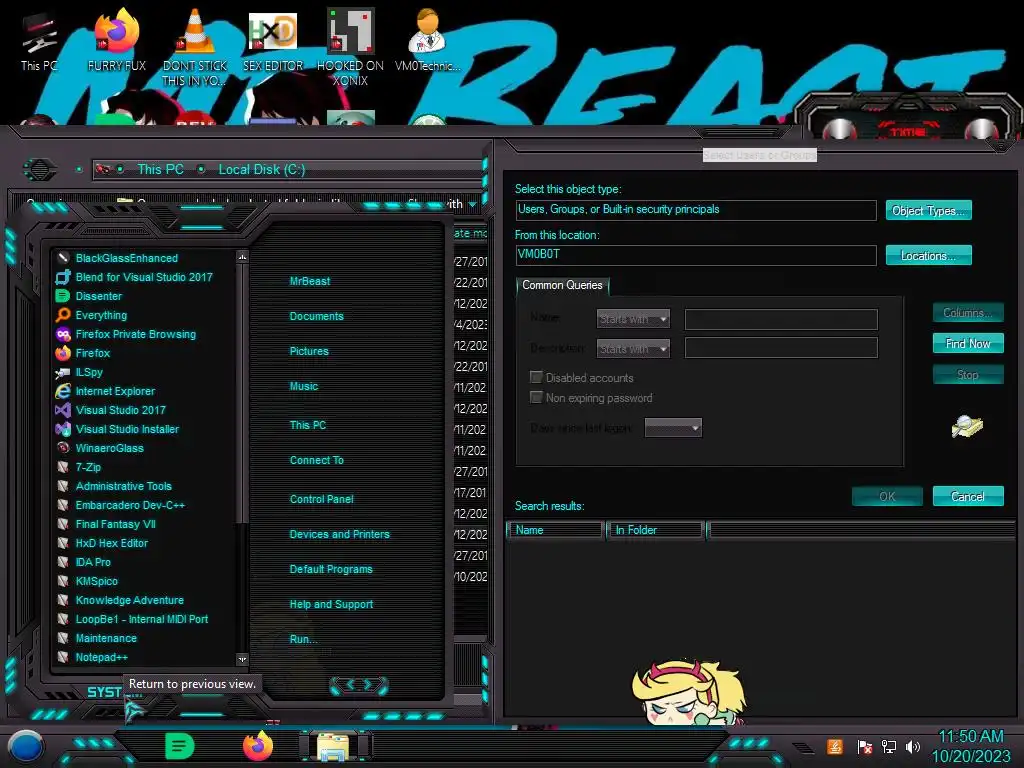1024x768 pixels.
Task: Open the Firefox taskbar icon
Action: (258, 746)
